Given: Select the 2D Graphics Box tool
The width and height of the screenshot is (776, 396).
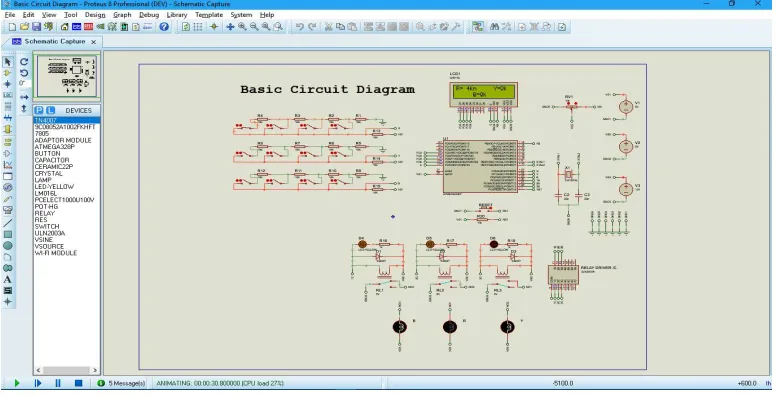Looking at the screenshot, I should click(7, 234).
